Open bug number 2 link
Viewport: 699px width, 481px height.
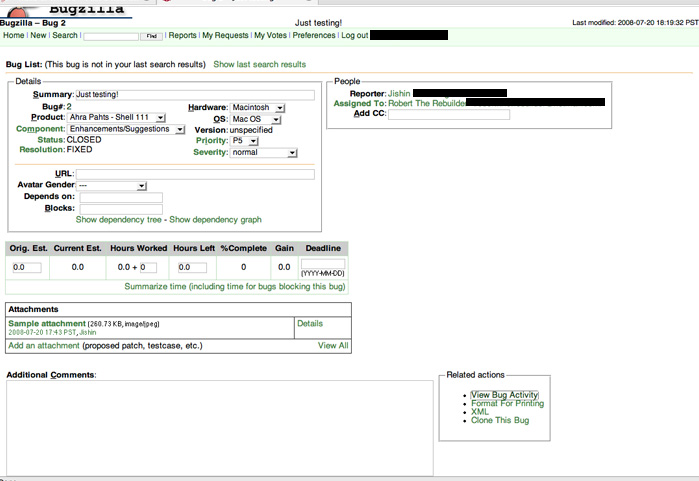[69, 107]
